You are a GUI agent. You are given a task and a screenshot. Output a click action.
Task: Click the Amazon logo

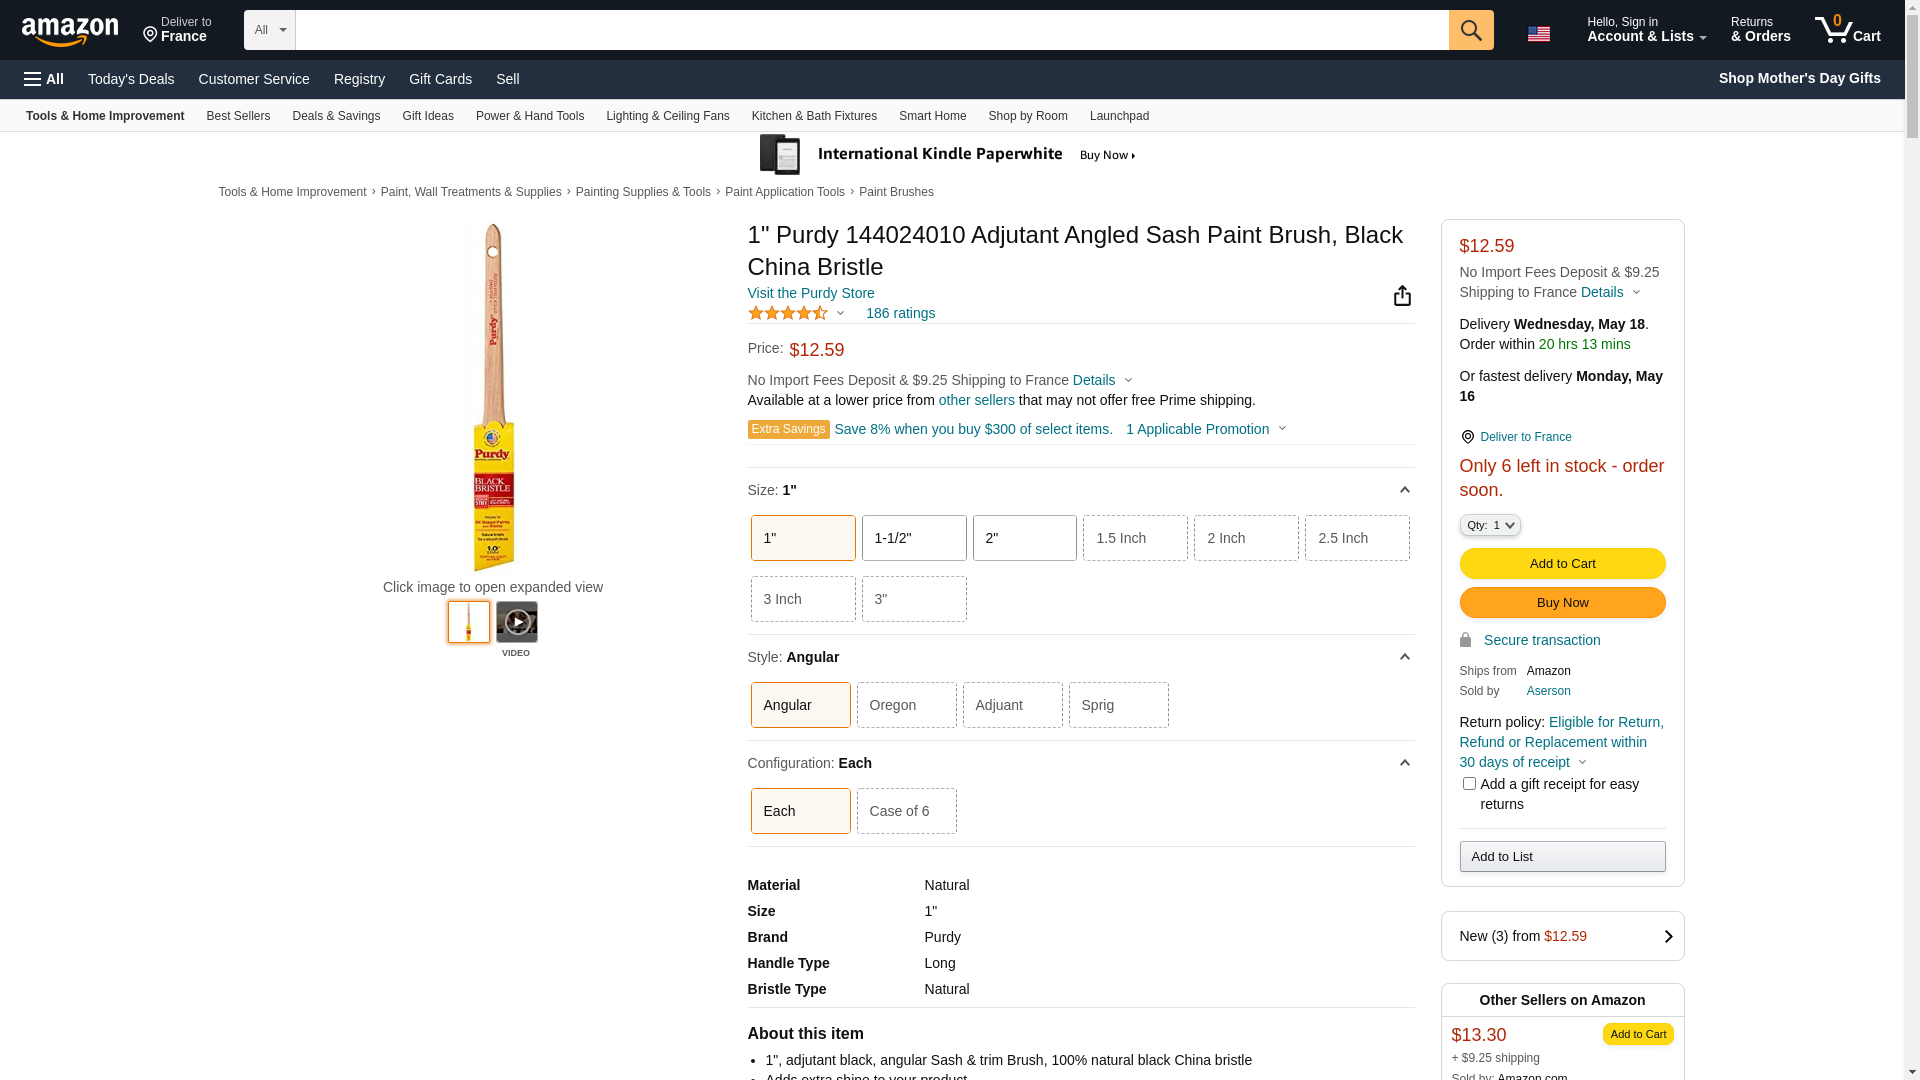70,32
